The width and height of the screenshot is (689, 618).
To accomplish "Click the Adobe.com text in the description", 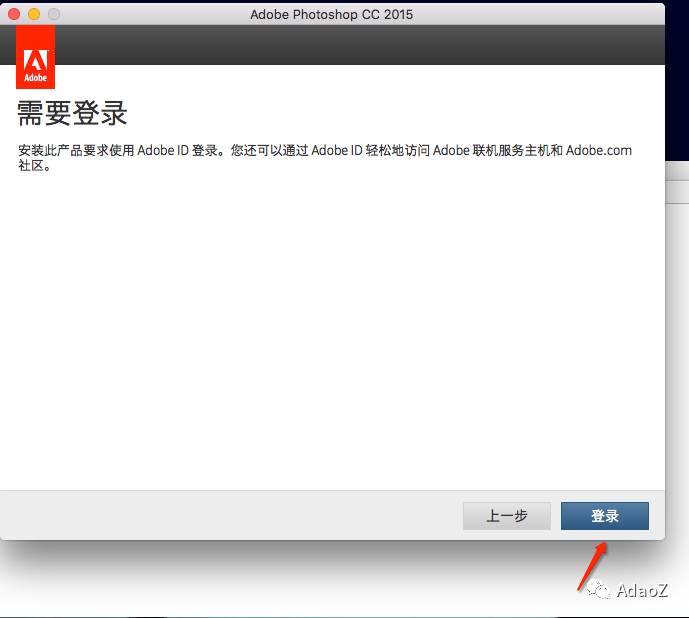I will pyautogui.click(x=598, y=151).
